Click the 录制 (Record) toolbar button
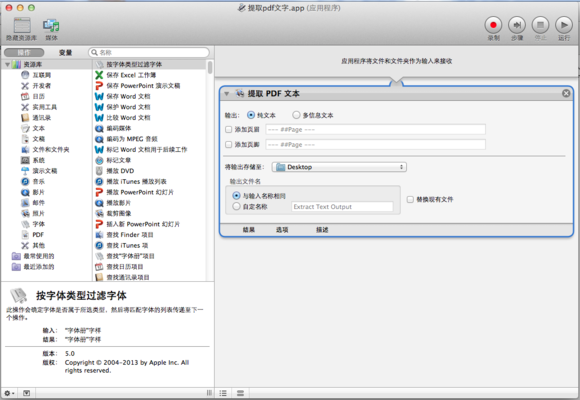The height and width of the screenshot is (400, 580). pos(493,26)
